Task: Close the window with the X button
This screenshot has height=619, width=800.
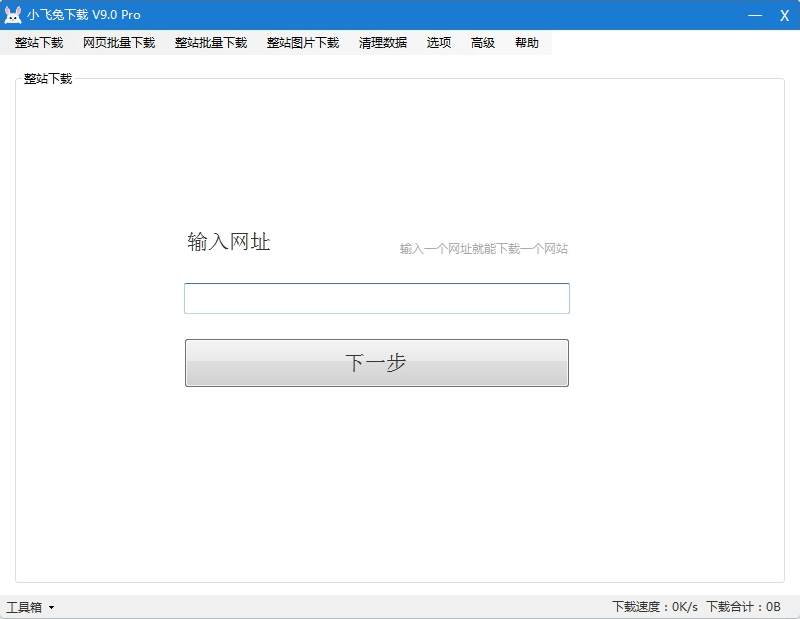Action: tap(784, 15)
